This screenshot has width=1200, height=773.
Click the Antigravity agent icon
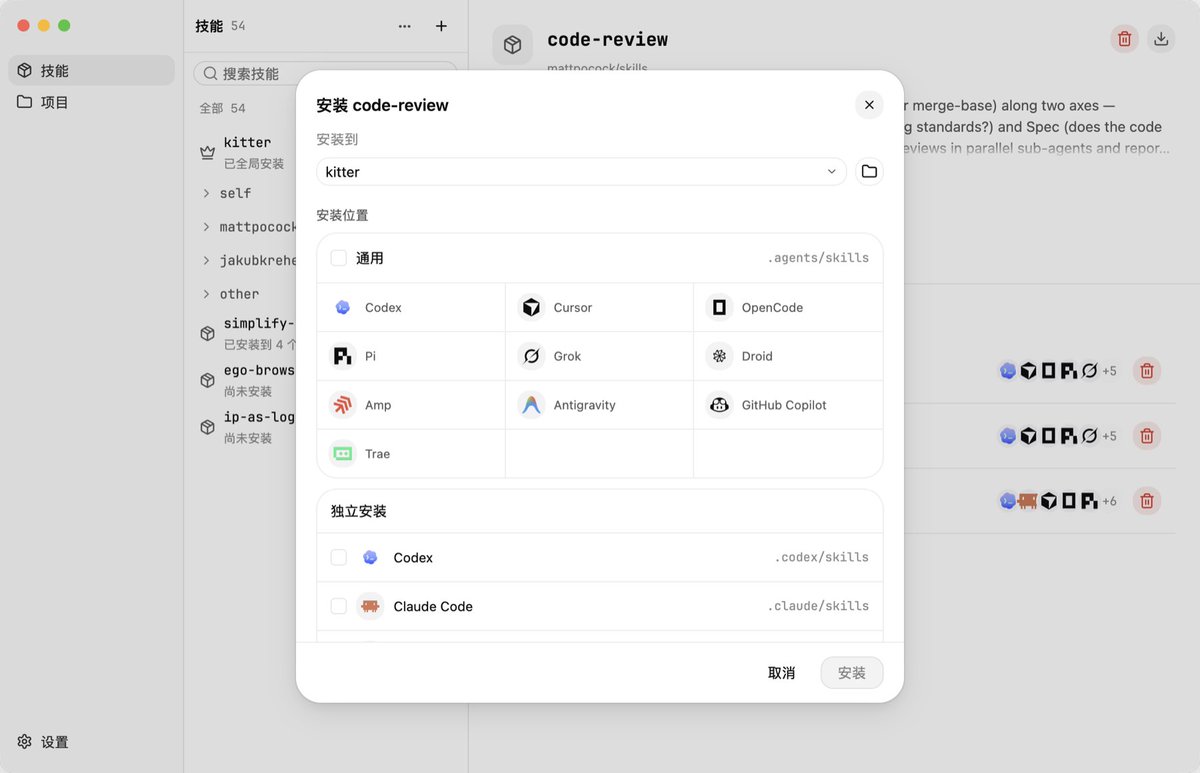tap(531, 405)
